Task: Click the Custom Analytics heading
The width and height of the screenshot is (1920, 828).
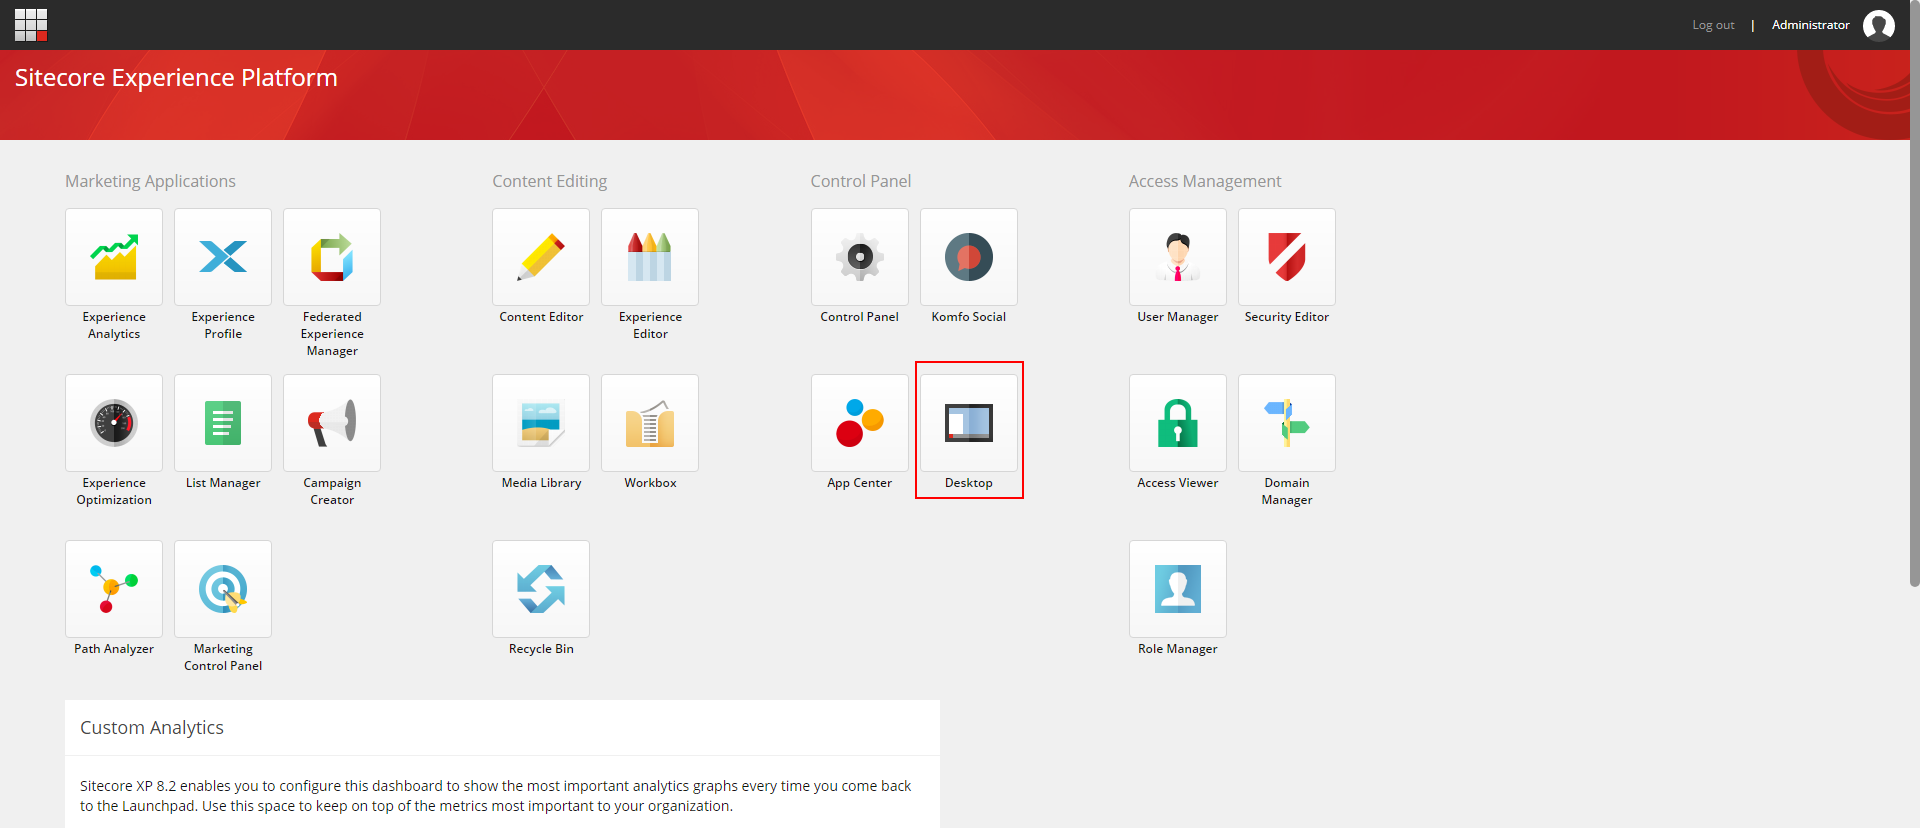Action: [152, 728]
